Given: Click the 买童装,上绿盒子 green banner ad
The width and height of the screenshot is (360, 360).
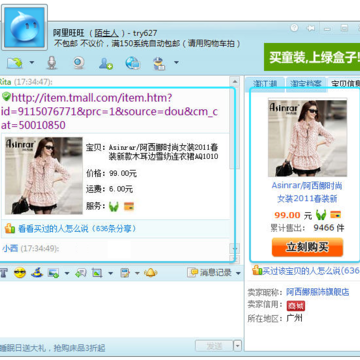Looking at the screenshot, I should [312, 57].
